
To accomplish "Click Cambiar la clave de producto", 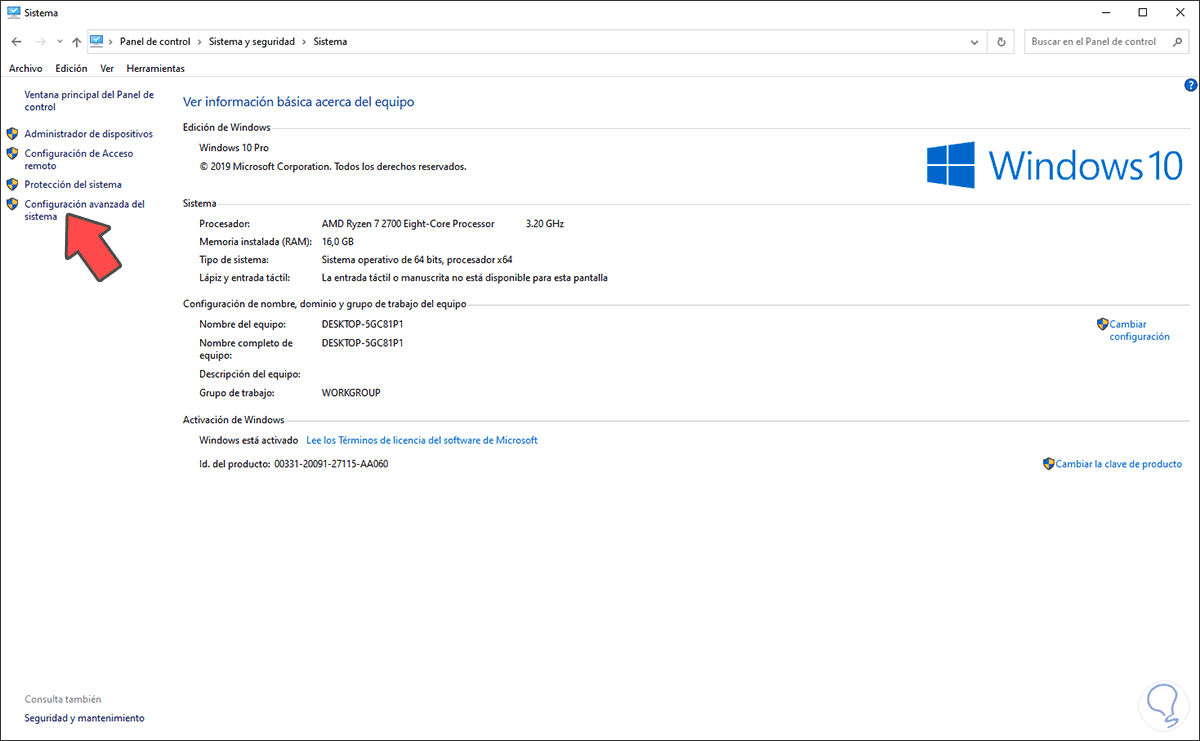I will point(1119,464).
